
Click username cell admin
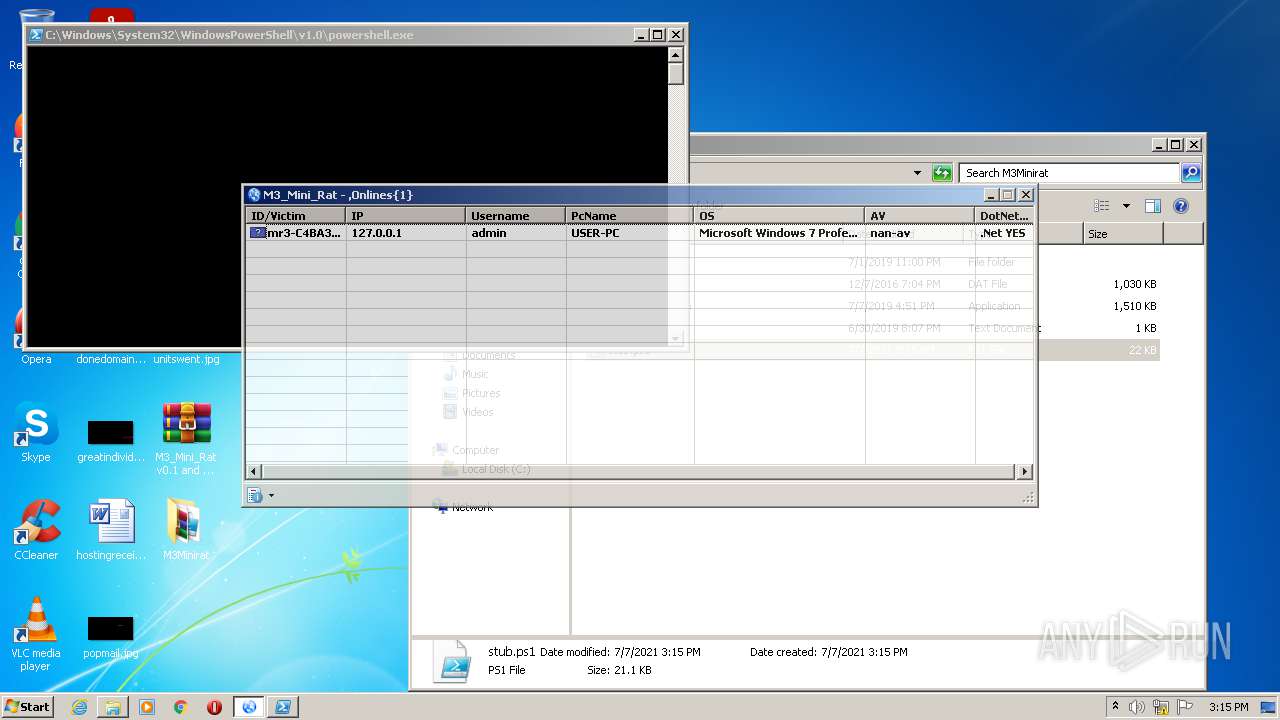pyautogui.click(x=489, y=233)
